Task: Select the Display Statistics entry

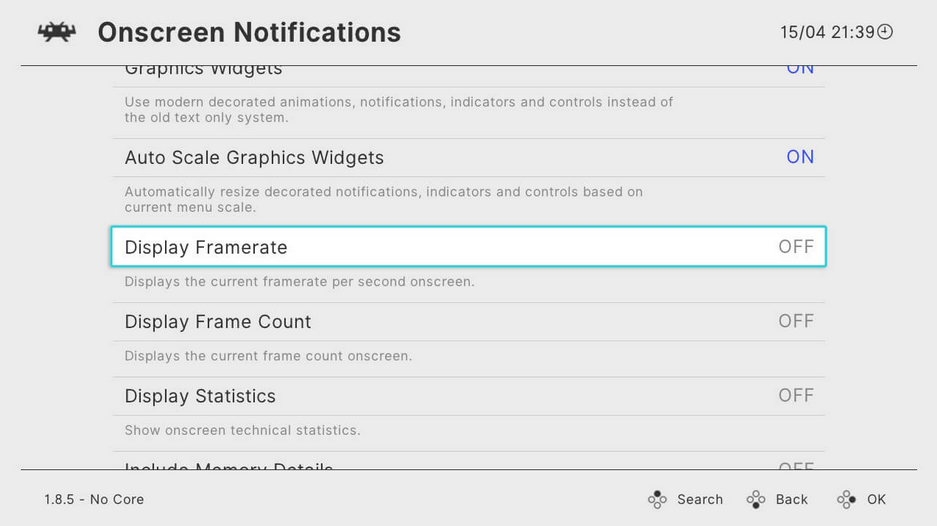Action: tap(468, 396)
